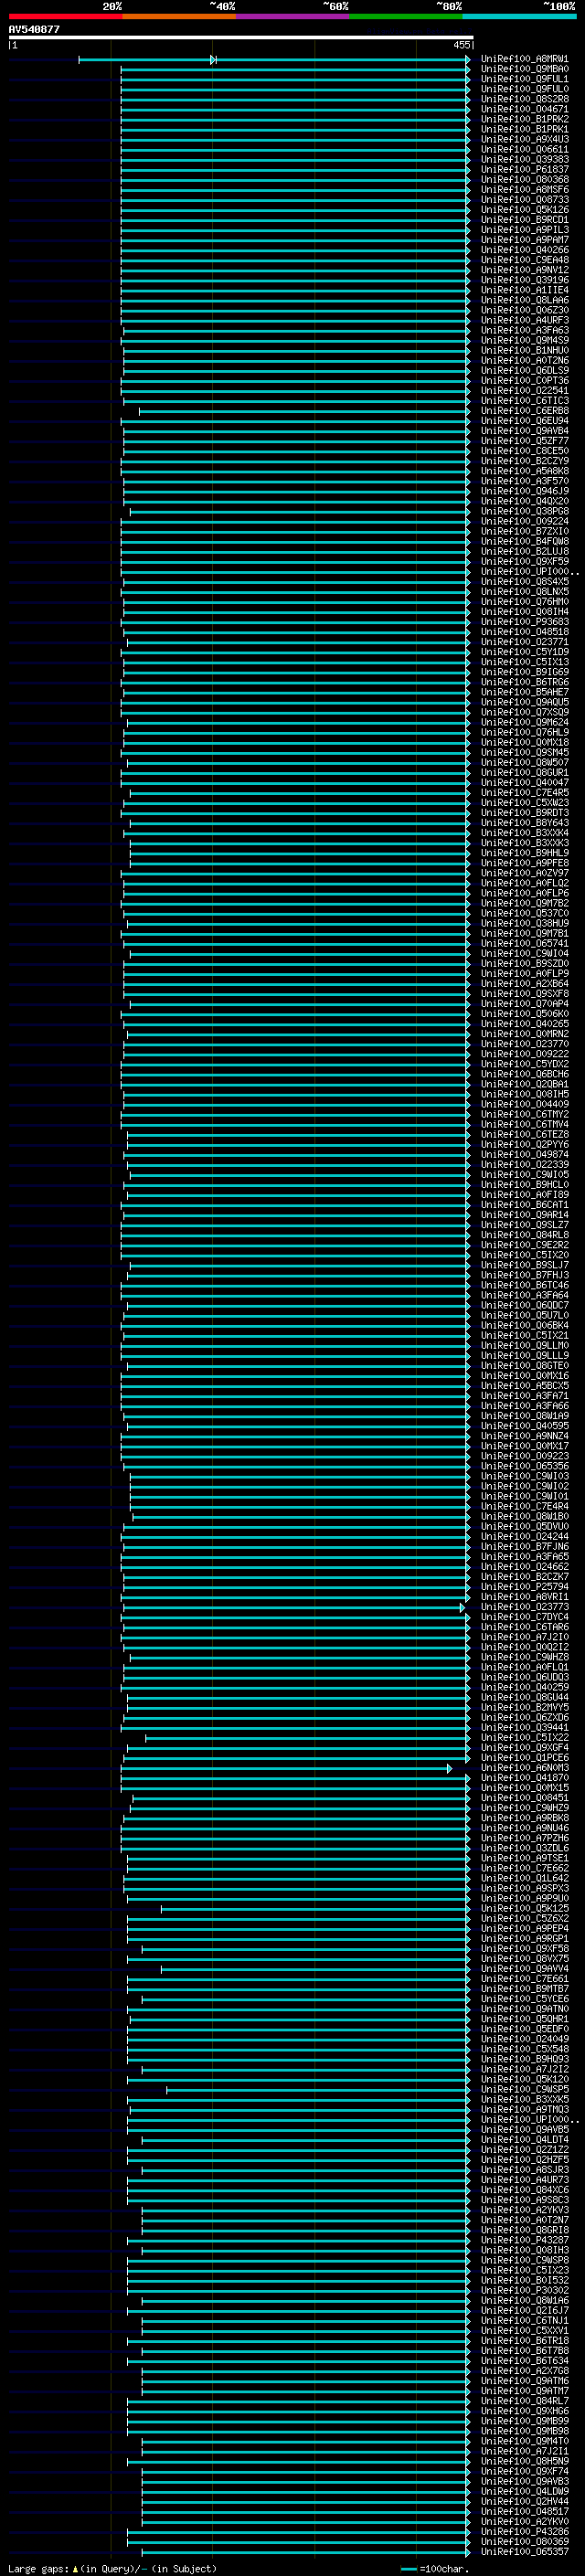The width and height of the screenshot is (585, 2576).
Task: Select hit label UniRef100_A4URF3
Action: (525, 320)
